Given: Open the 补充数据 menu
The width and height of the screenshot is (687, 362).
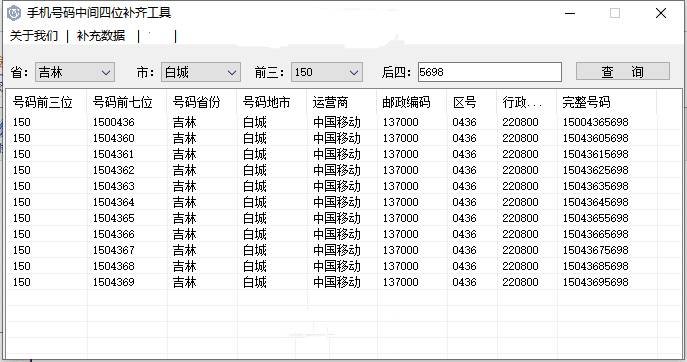Looking at the screenshot, I should tap(101, 36).
